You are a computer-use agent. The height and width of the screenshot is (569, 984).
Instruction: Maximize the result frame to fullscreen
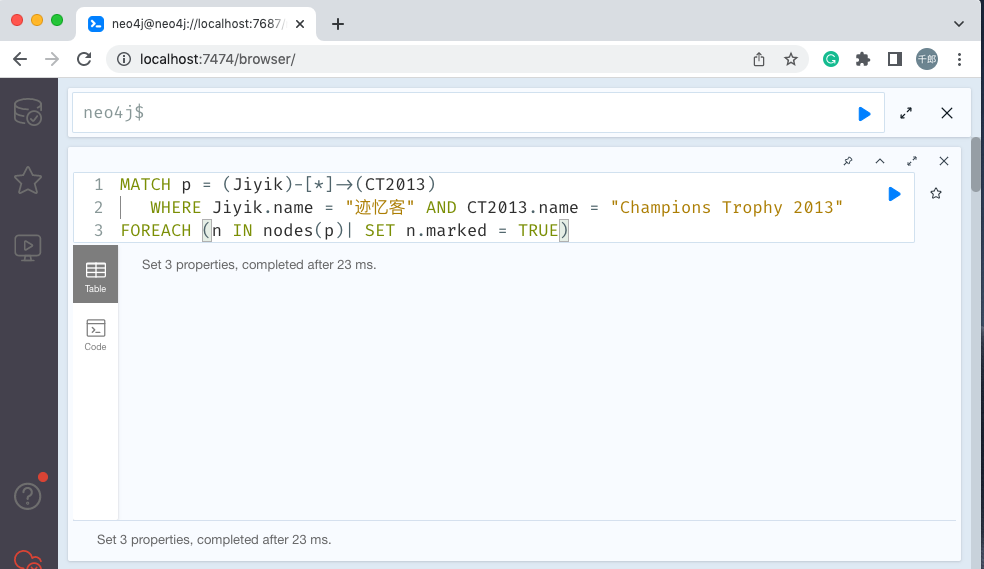point(912,161)
